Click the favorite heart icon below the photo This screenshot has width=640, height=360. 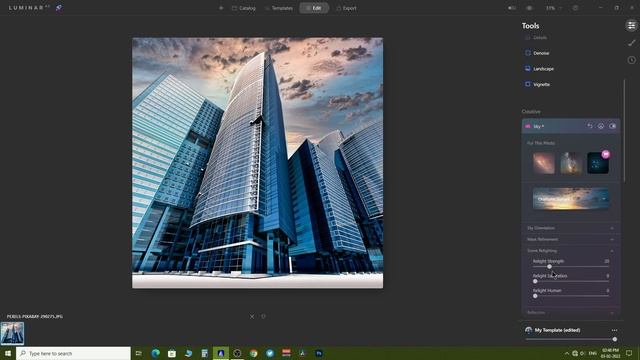[263, 316]
